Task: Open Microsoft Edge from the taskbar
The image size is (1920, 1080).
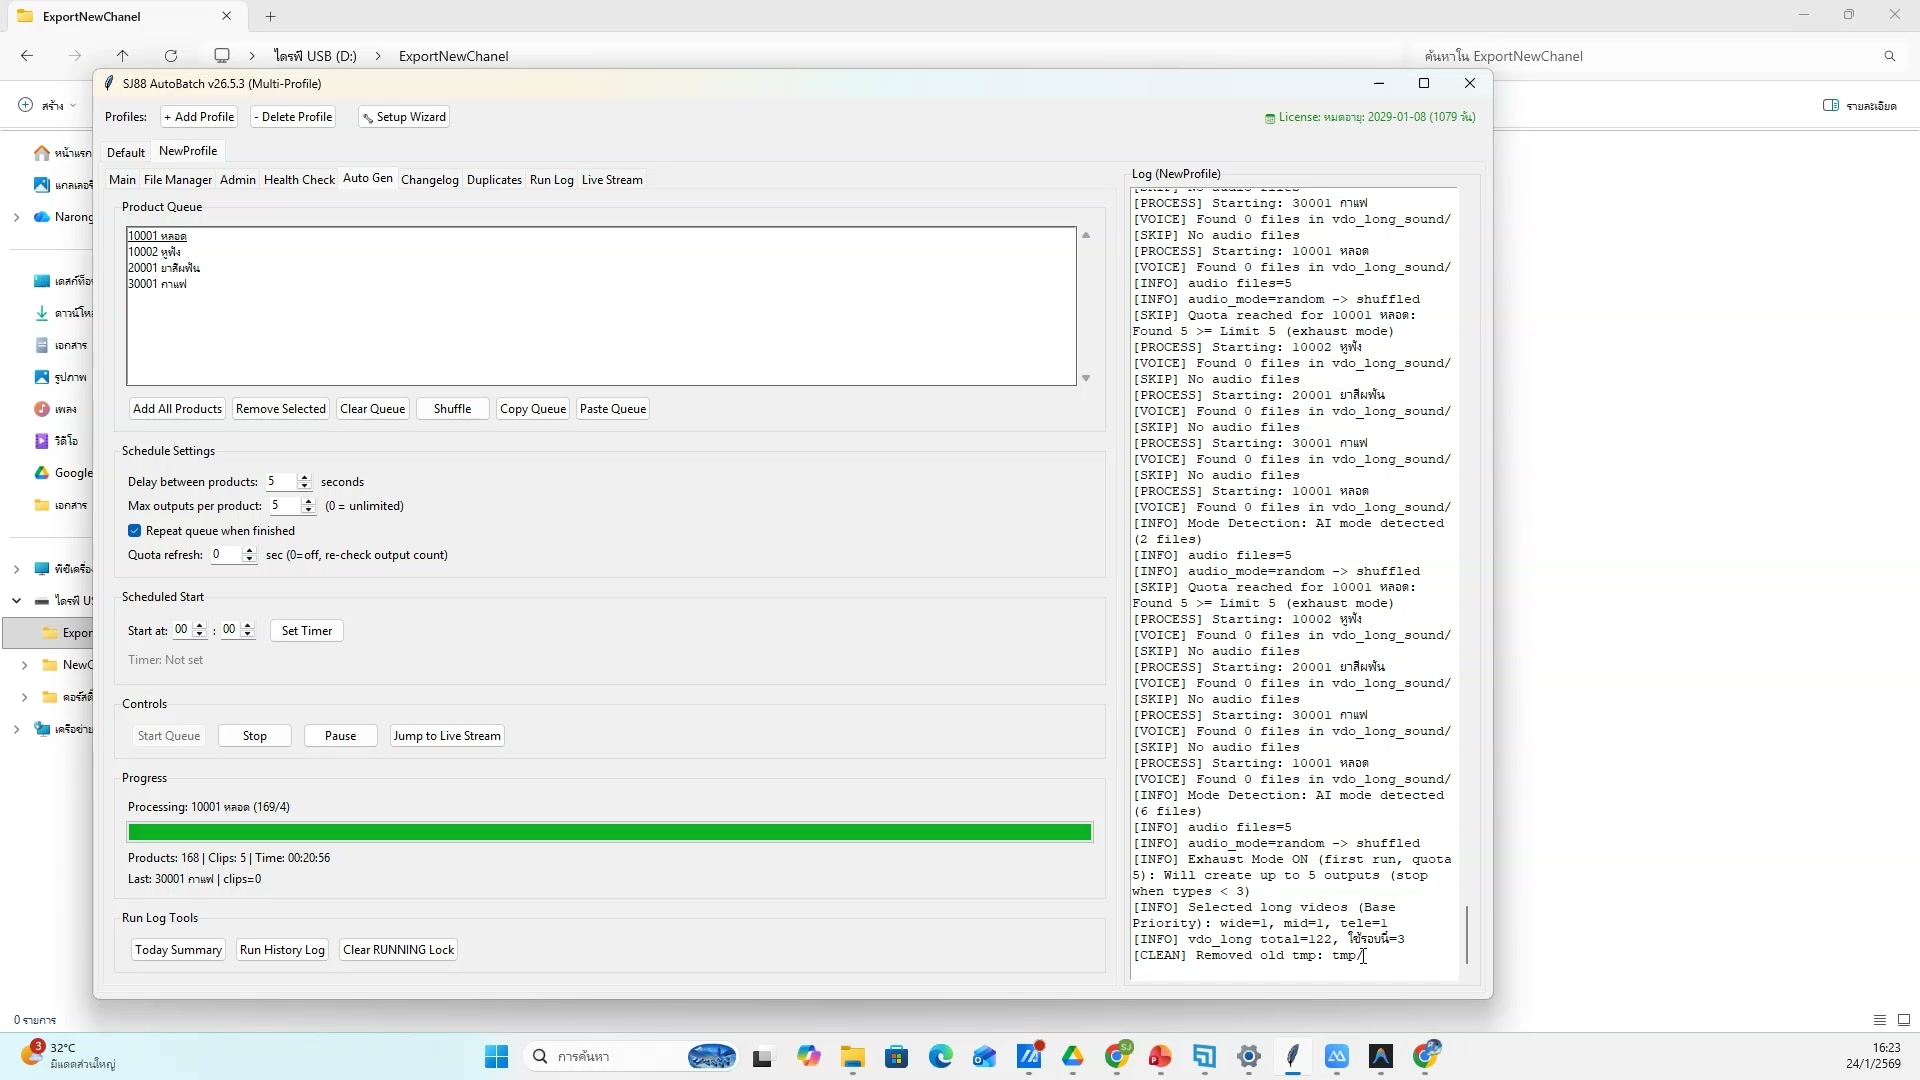Action: 940,1056
